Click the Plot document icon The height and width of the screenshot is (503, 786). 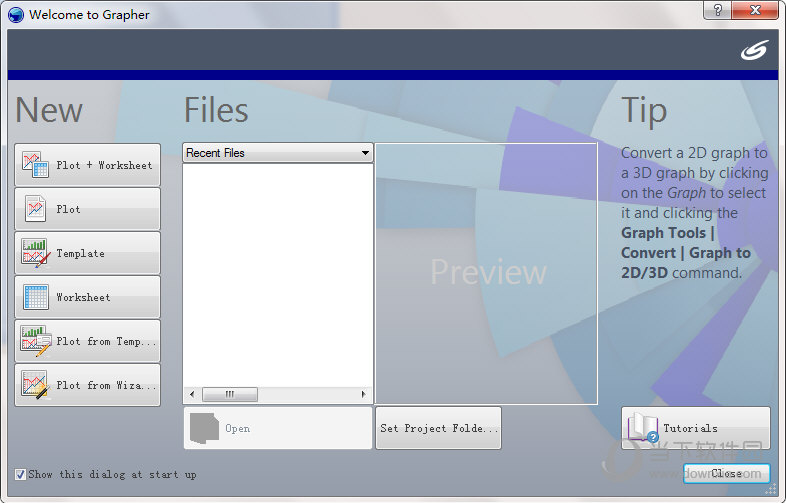35,209
